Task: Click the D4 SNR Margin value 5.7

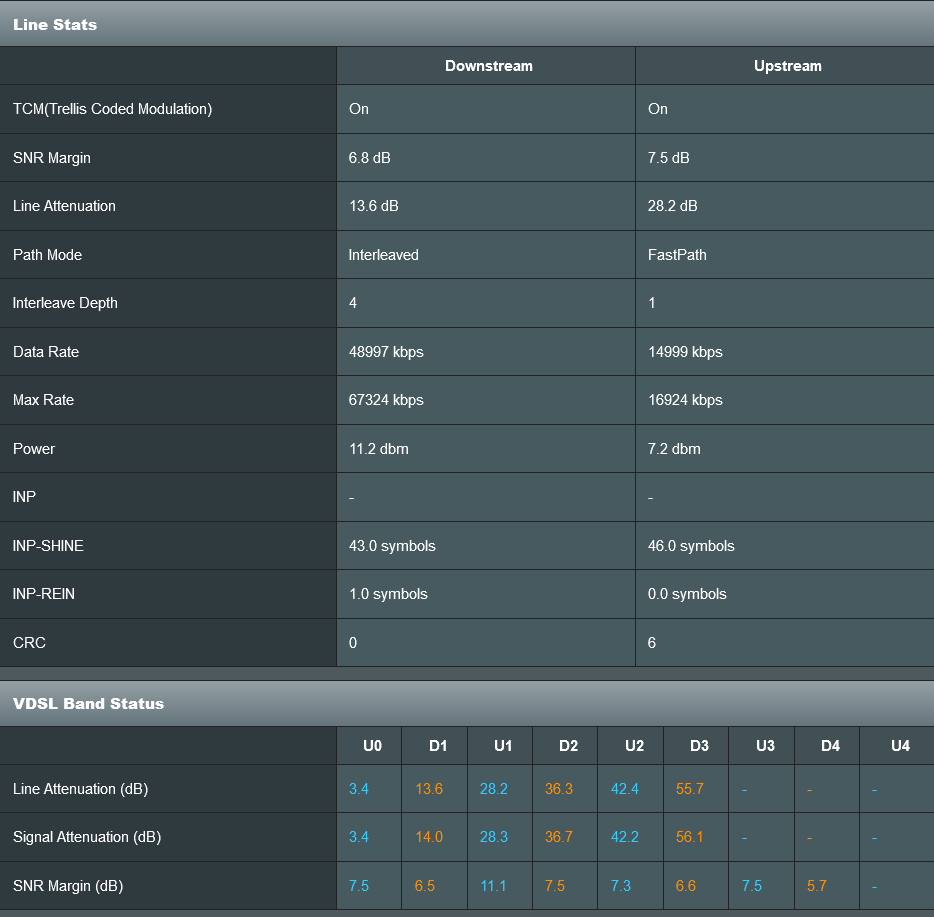Action: pos(816,886)
